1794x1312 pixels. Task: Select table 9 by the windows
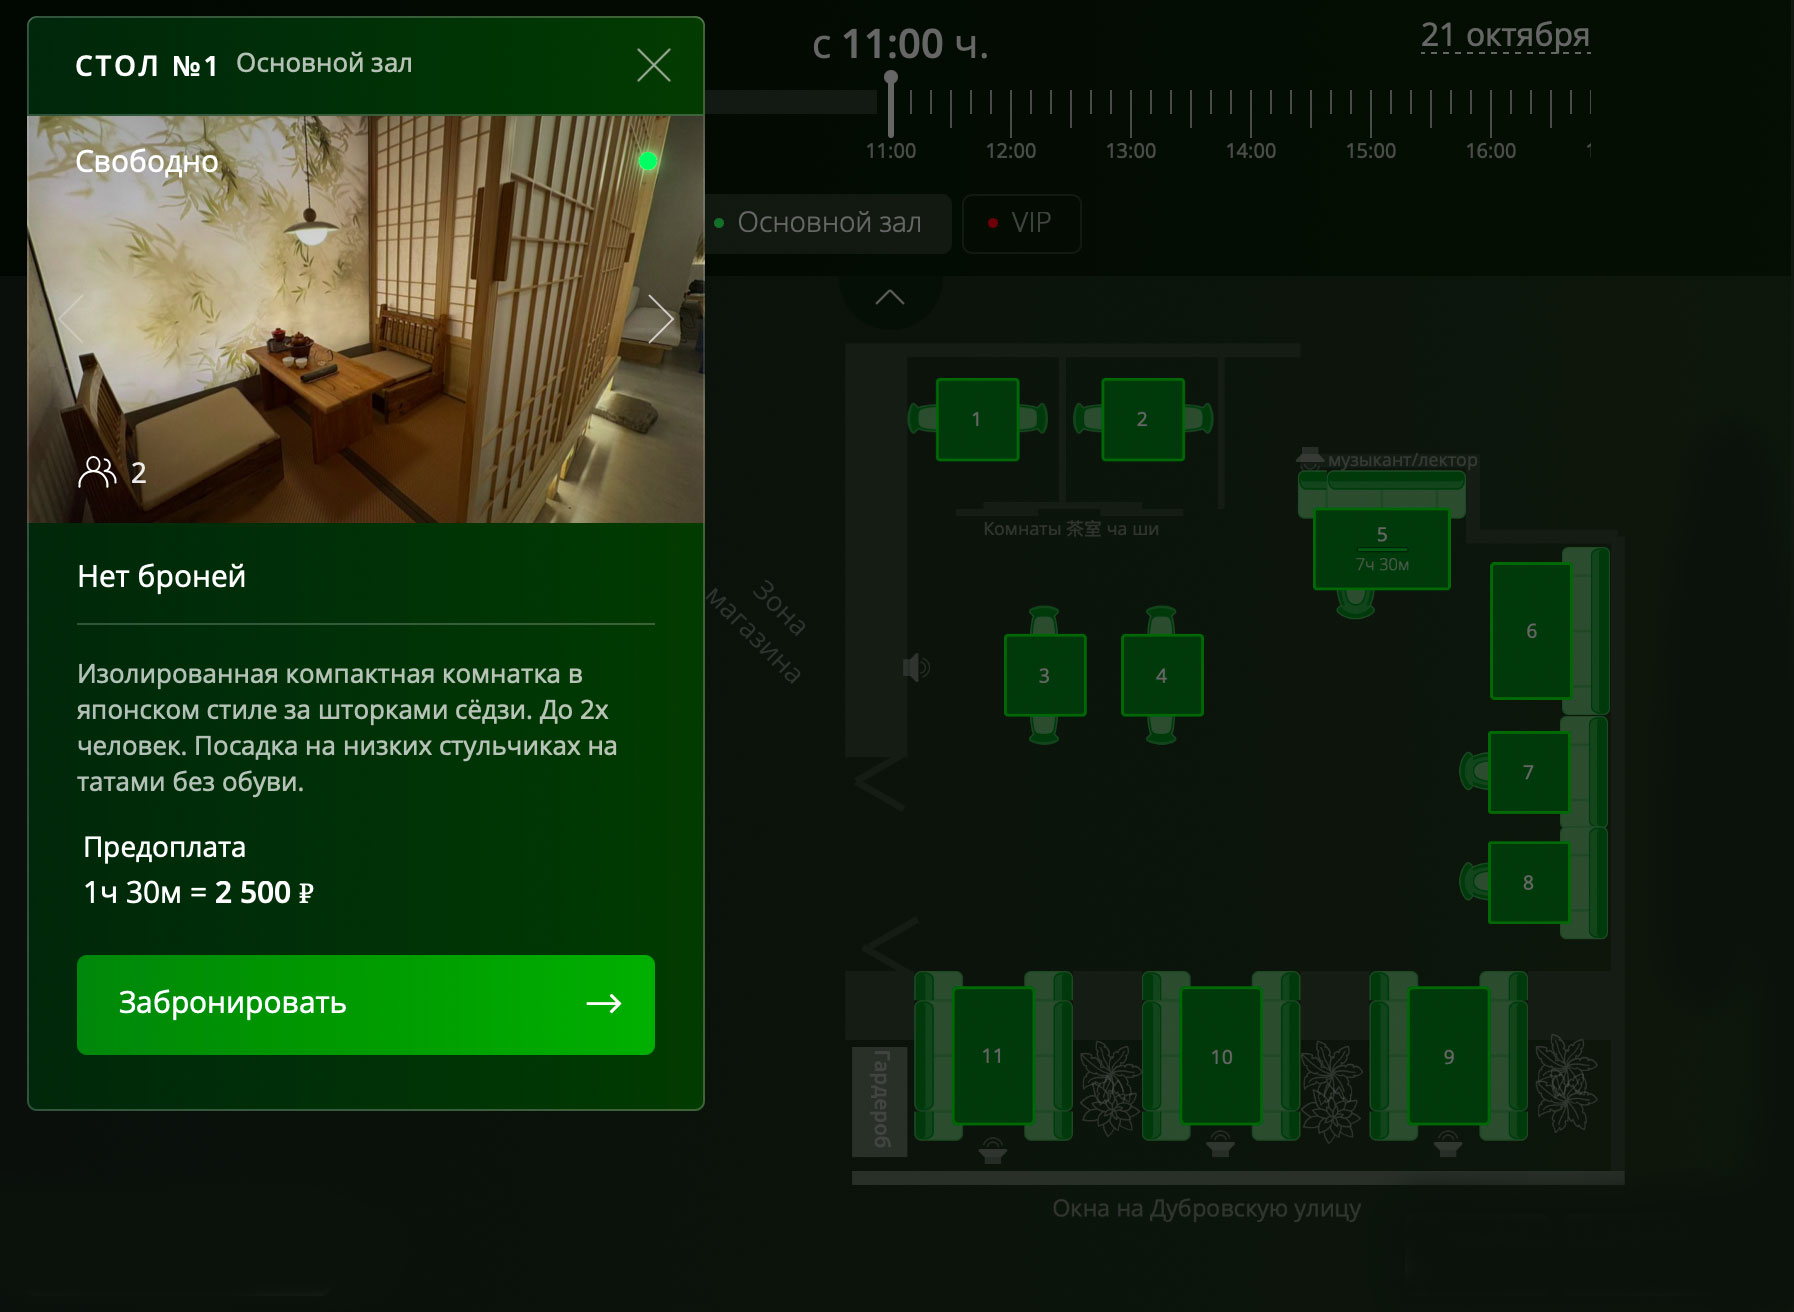(x=1448, y=1056)
